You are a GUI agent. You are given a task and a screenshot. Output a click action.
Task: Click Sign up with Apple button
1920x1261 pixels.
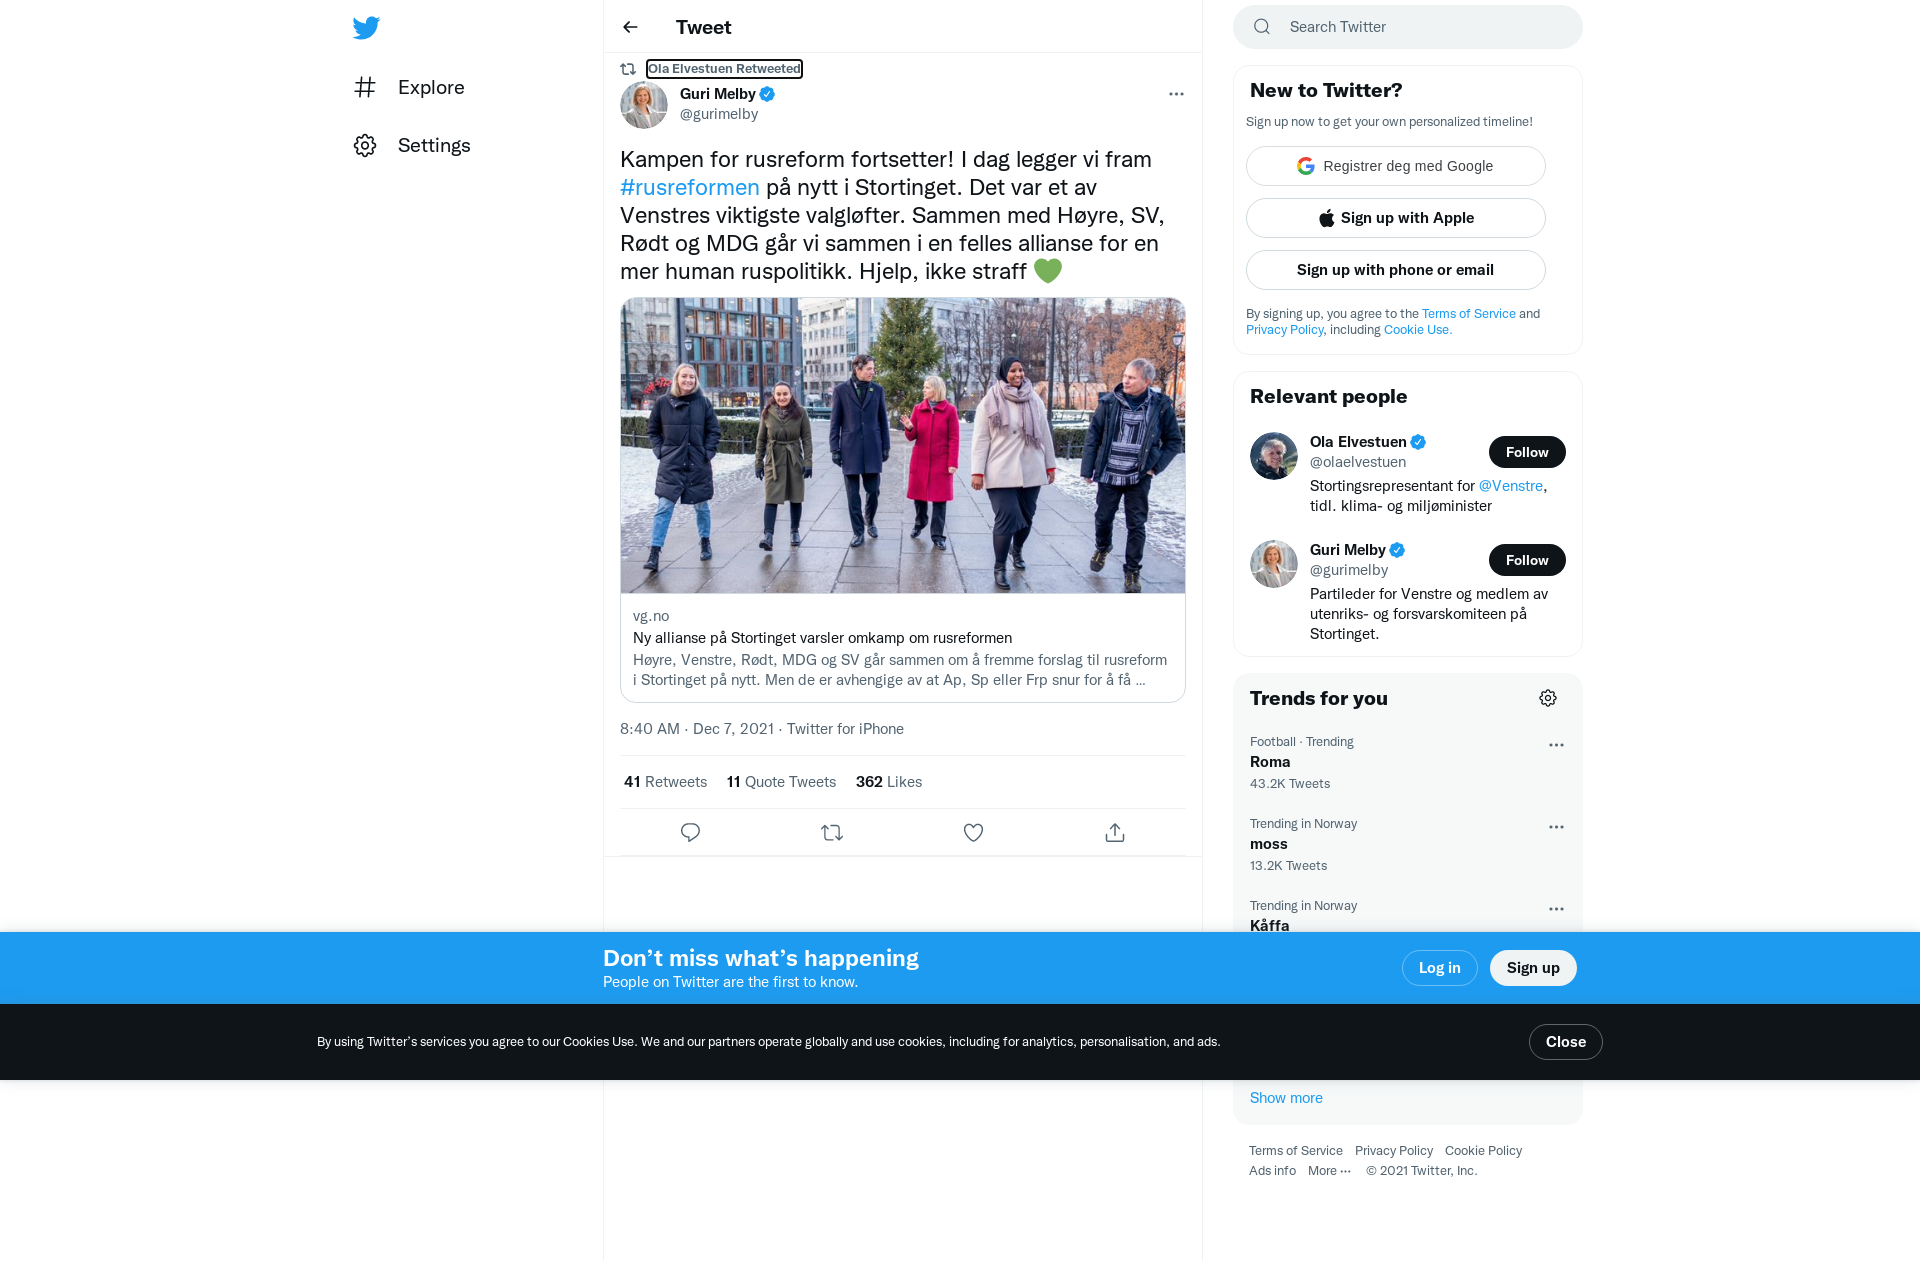pos(1395,218)
